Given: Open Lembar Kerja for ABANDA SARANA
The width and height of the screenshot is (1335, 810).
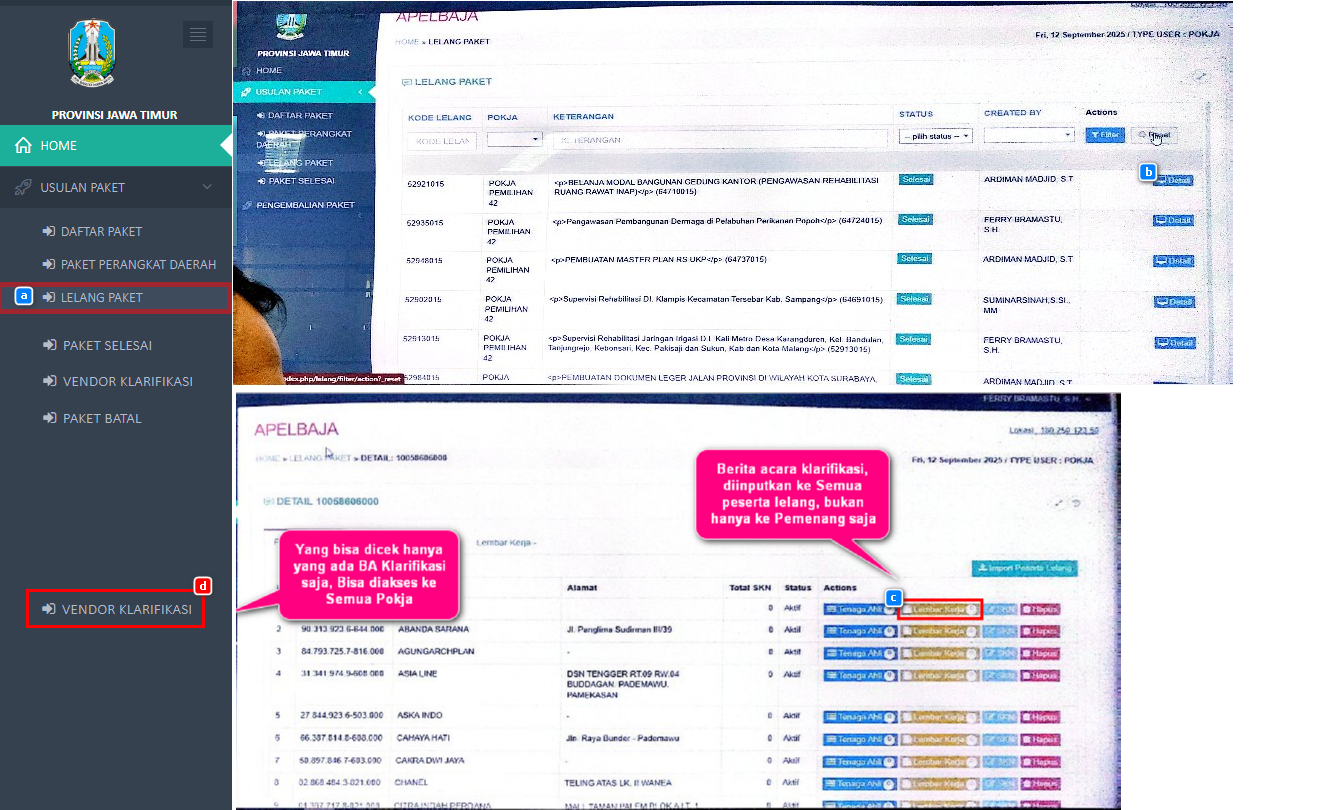Looking at the screenshot, I should (x=939, y=631).
